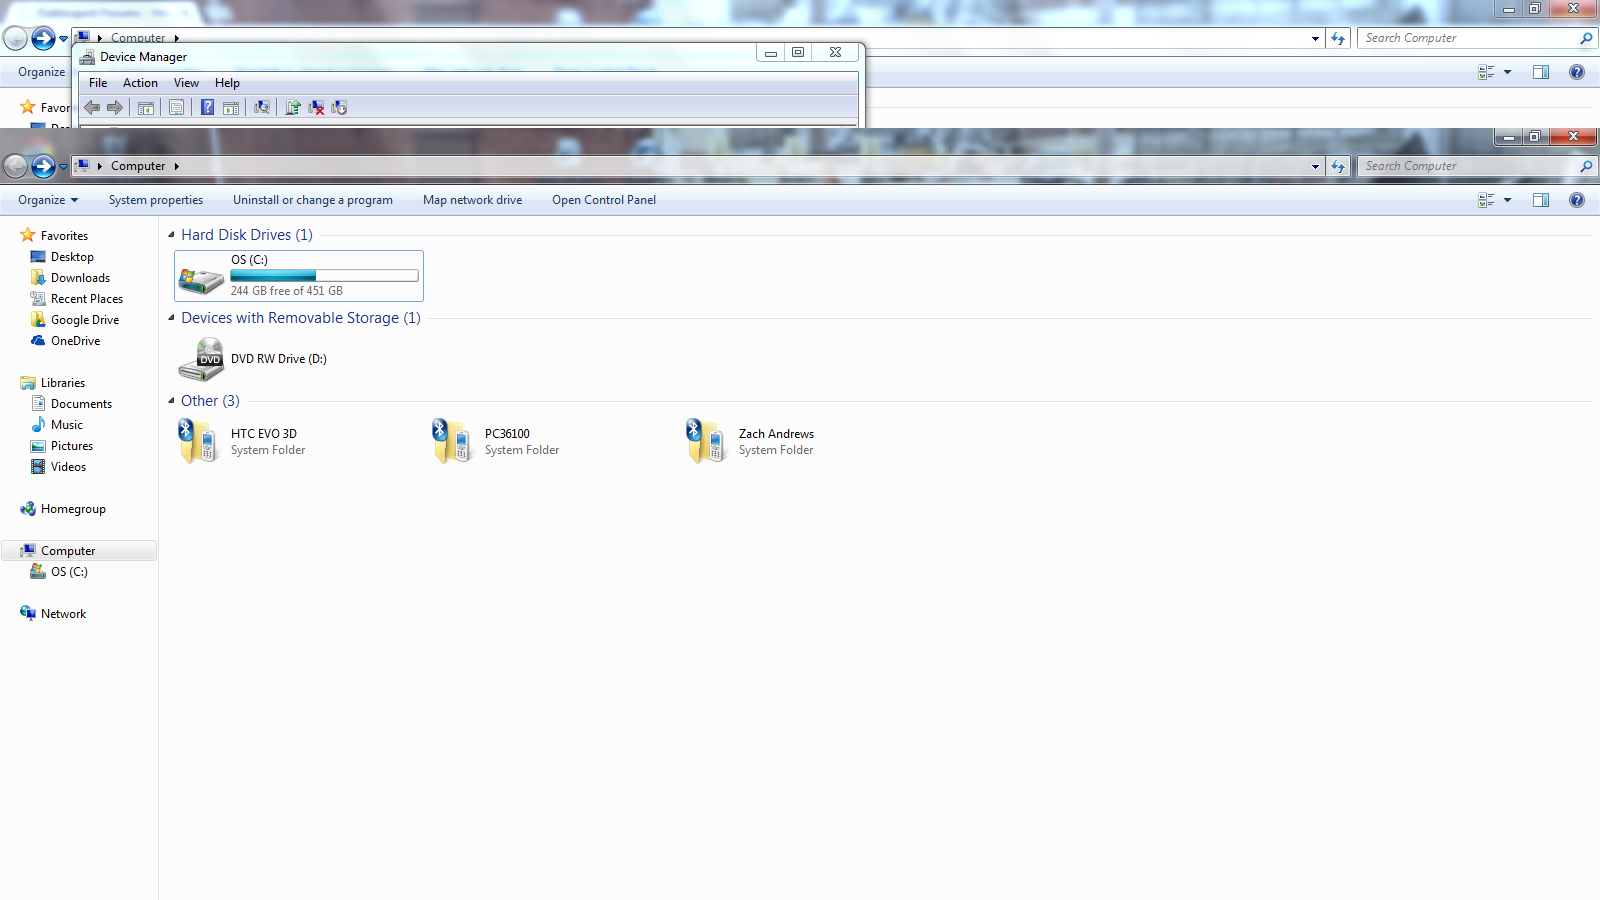Click the OS (C:) drive usage bar
Screen dimensions: 1600x900
pos(324,275)
